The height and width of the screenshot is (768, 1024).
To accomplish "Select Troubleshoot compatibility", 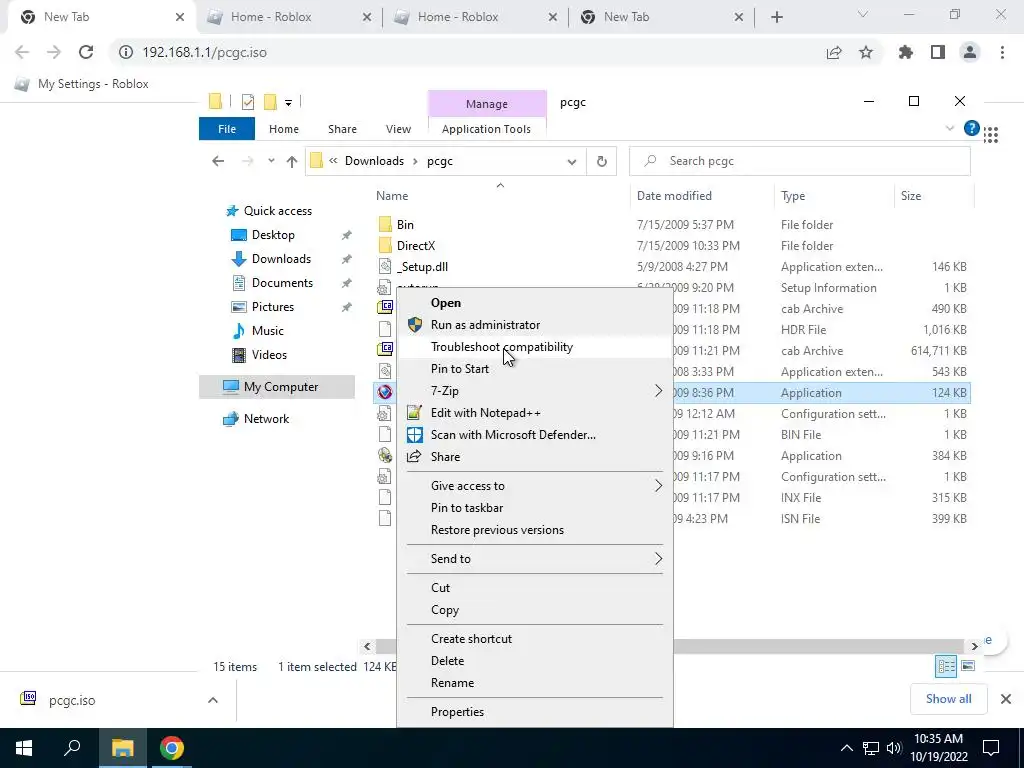I will pyautogui.click(x=502, y=347).
